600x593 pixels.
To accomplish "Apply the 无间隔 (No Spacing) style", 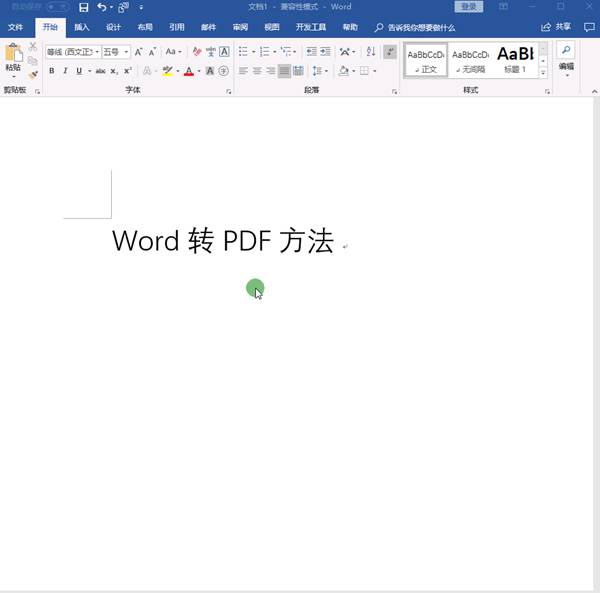I will (x=470, y=60).
